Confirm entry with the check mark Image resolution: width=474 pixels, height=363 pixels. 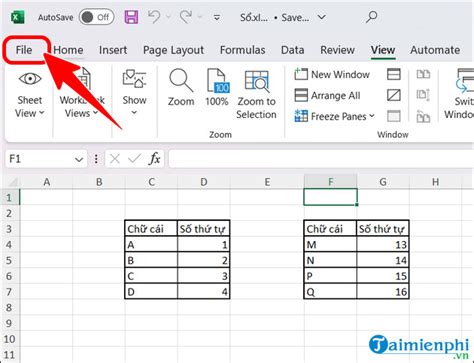(134, 159)
